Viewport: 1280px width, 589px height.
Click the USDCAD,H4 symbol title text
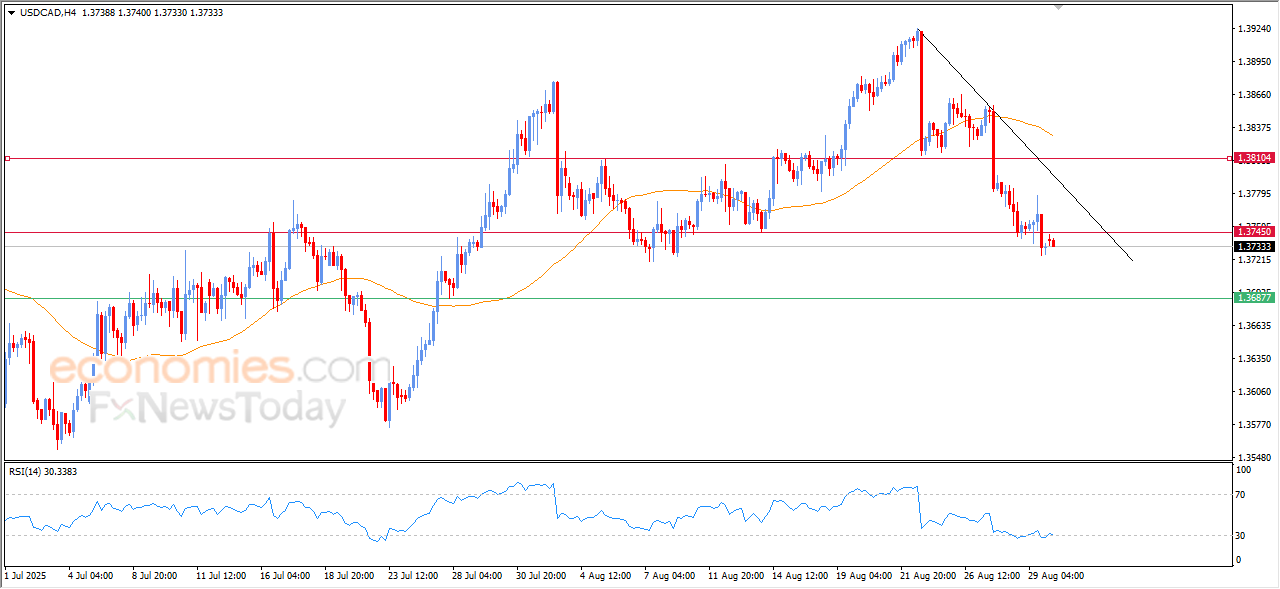(48, 12)
